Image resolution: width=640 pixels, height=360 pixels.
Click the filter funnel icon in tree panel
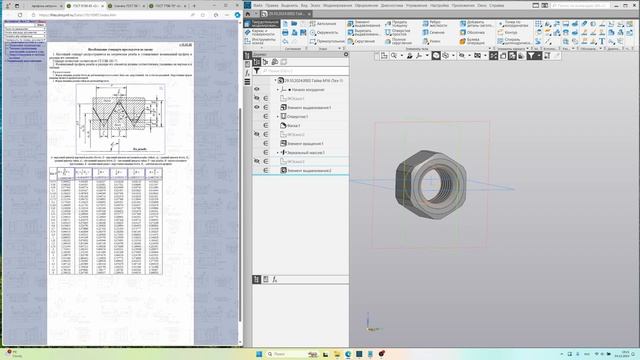[x=256, y=71]
